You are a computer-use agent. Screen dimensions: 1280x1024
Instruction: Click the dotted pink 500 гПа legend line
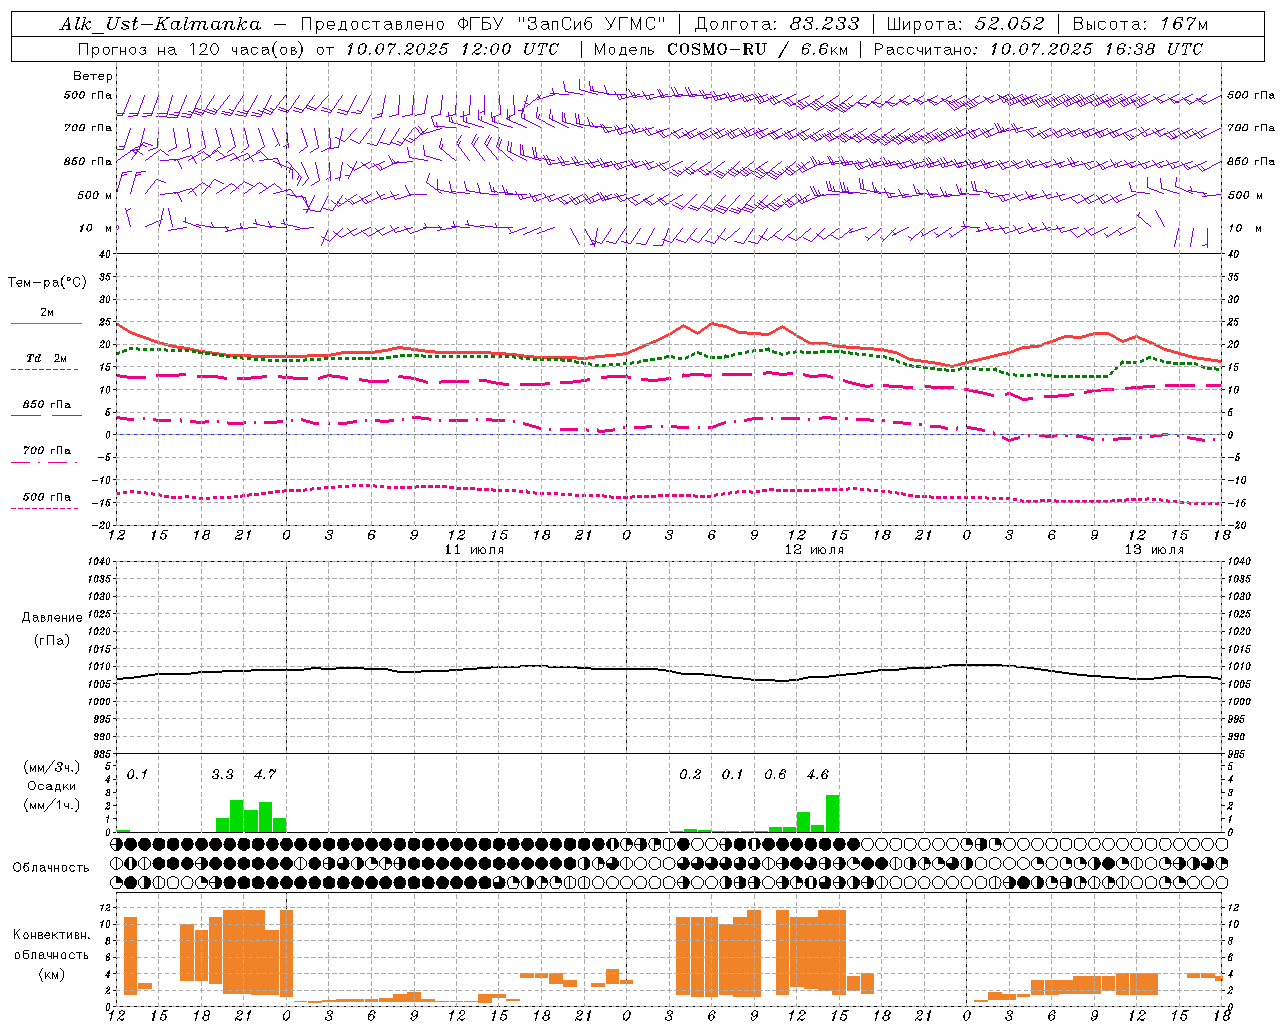click(46, 508)
